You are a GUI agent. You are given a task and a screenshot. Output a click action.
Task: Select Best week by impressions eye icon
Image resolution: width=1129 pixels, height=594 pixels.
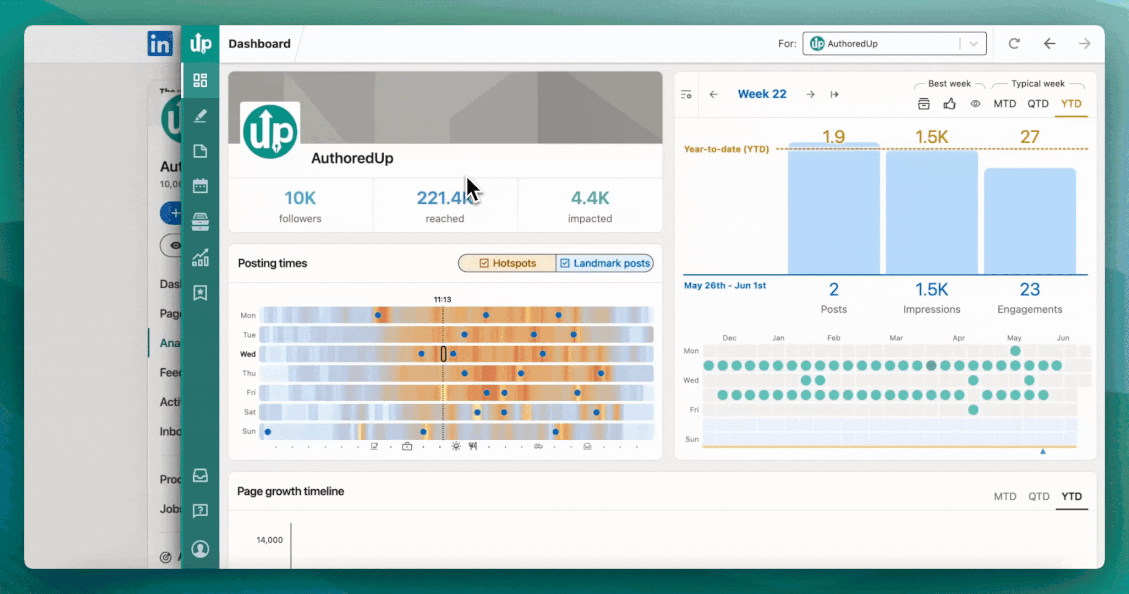coord(975,104)
